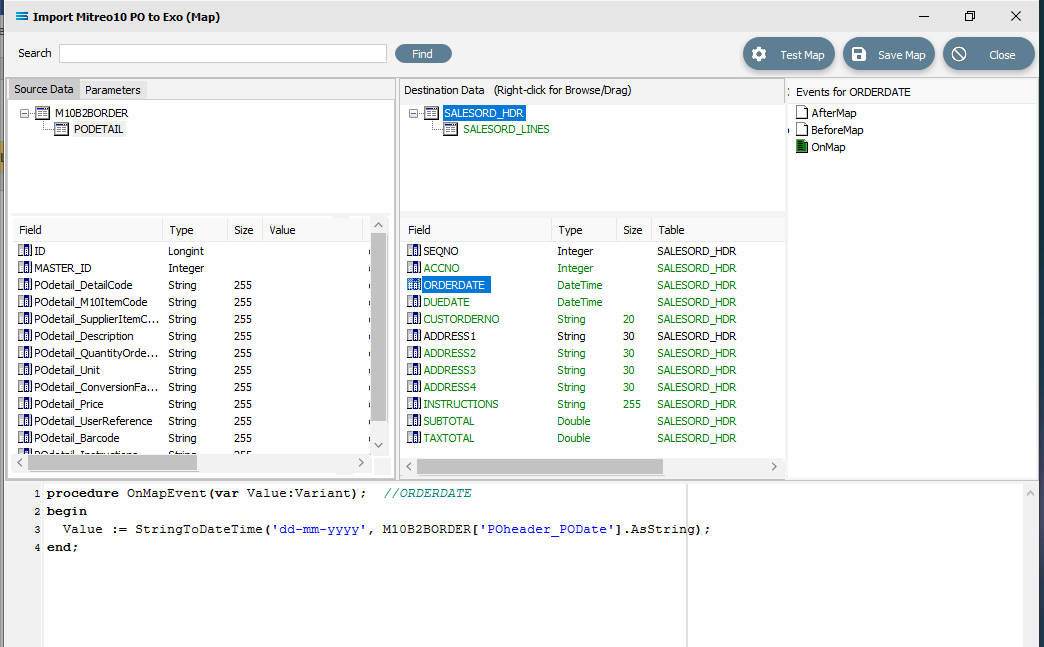Run the Test Map button

(x=790, y=55)
